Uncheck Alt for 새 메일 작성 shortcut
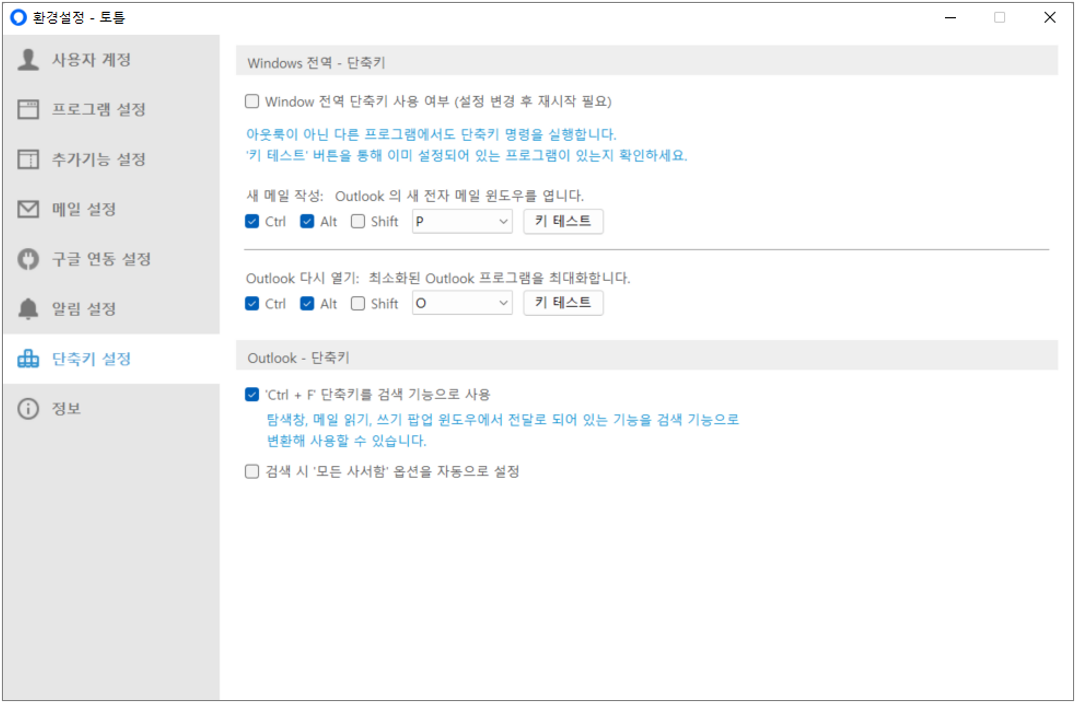Screen dimensions: 1076x703 [307, 221]
